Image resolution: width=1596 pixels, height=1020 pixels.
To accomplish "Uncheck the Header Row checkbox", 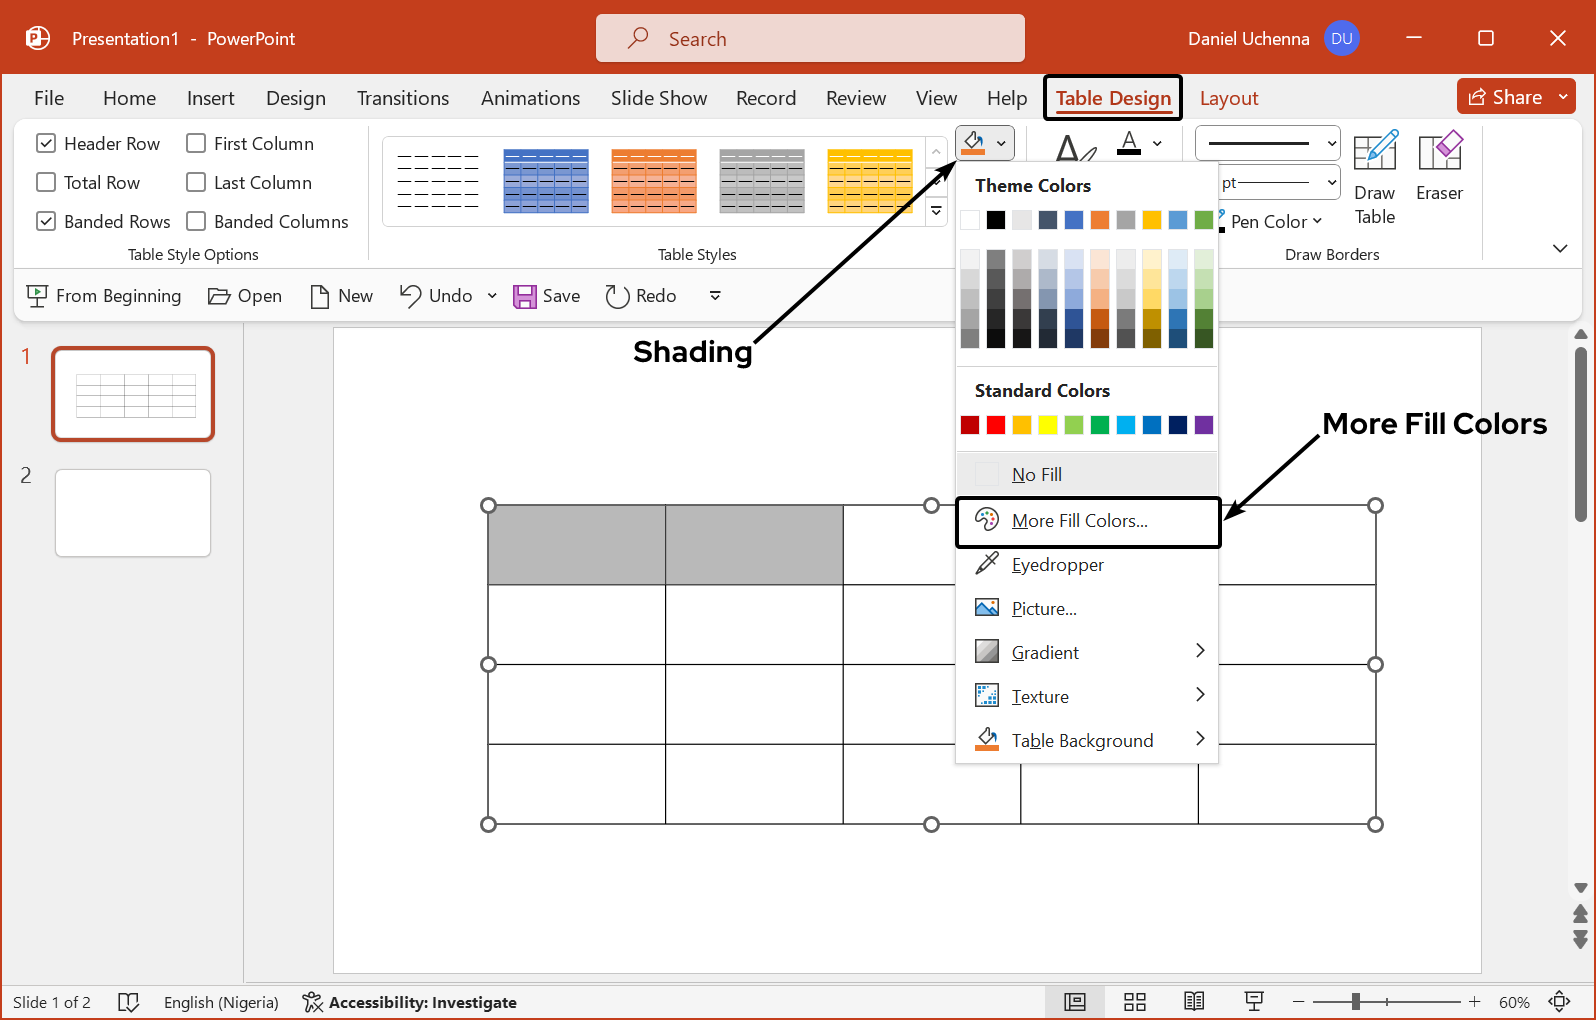I will coord(46,144).
